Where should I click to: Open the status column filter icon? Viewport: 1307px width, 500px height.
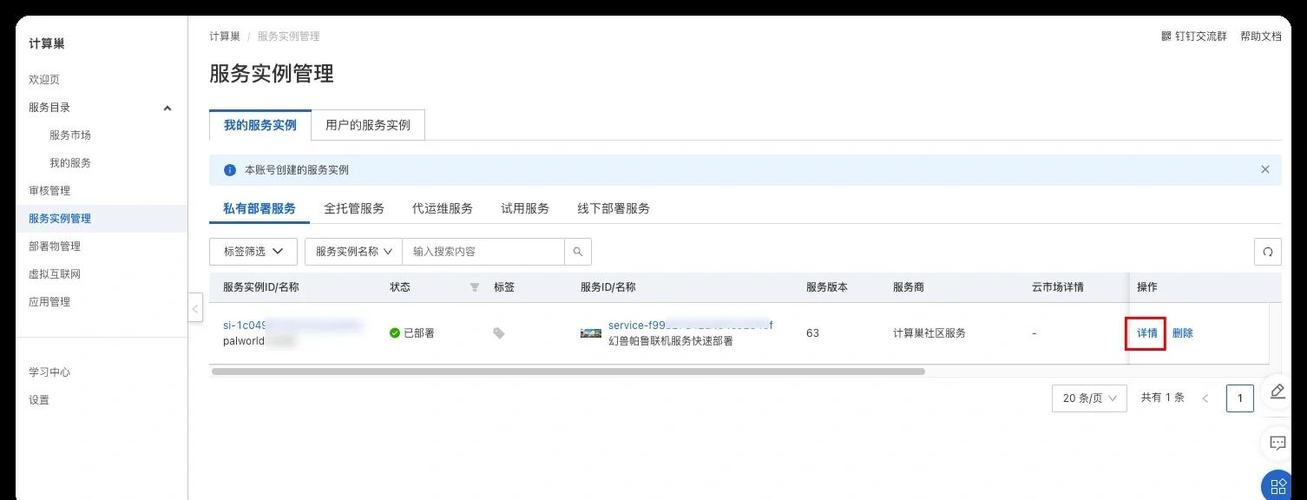click(x=474, y=287)
